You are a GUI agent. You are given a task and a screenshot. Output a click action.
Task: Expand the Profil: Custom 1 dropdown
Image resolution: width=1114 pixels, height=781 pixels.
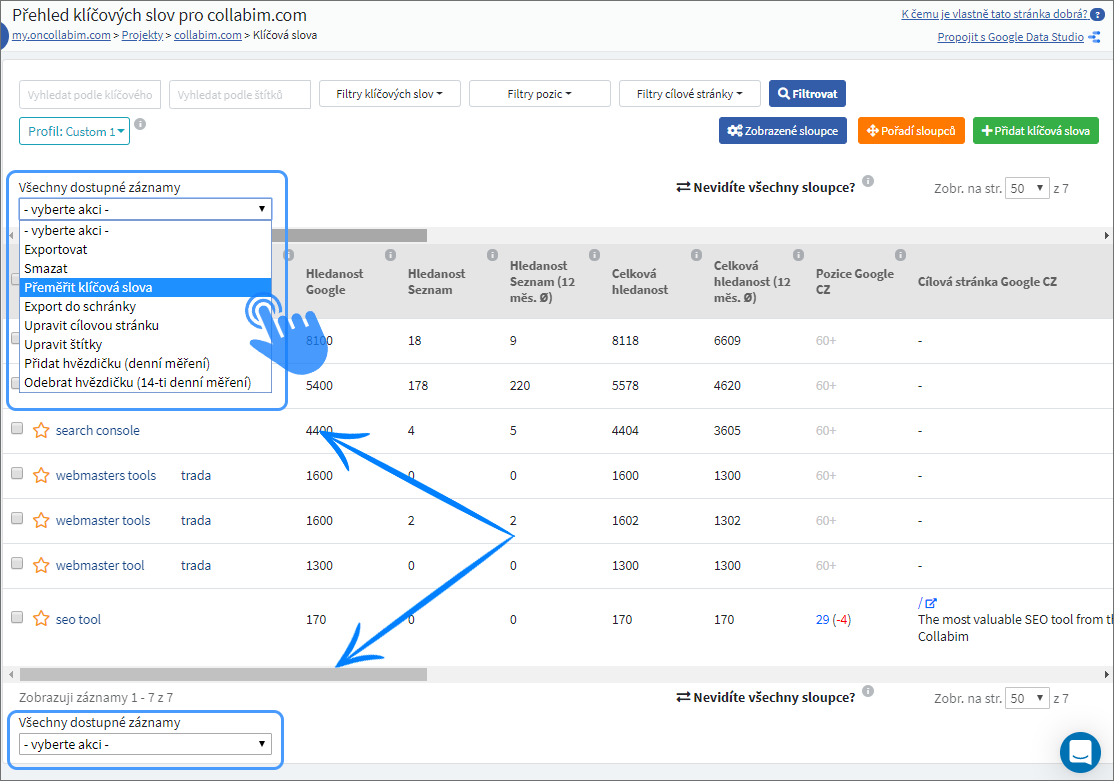pos(75,131)
